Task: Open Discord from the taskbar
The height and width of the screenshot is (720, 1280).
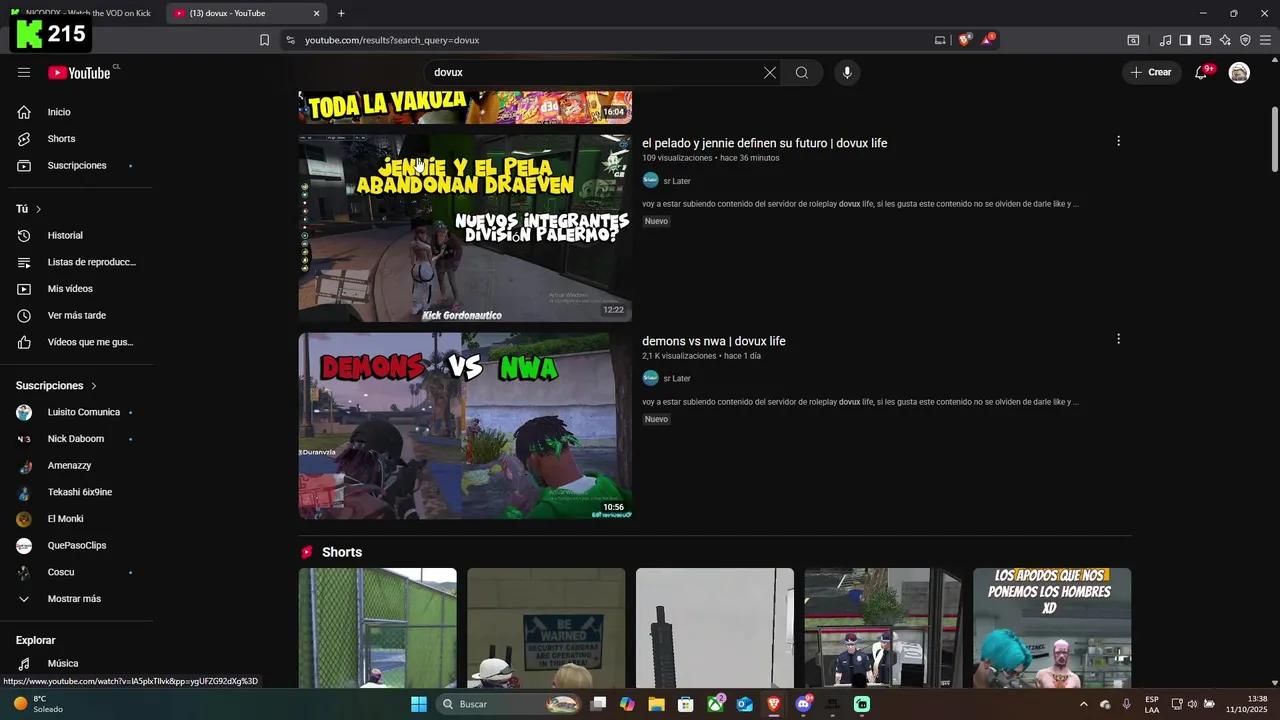Action: (x=803, y=704)
